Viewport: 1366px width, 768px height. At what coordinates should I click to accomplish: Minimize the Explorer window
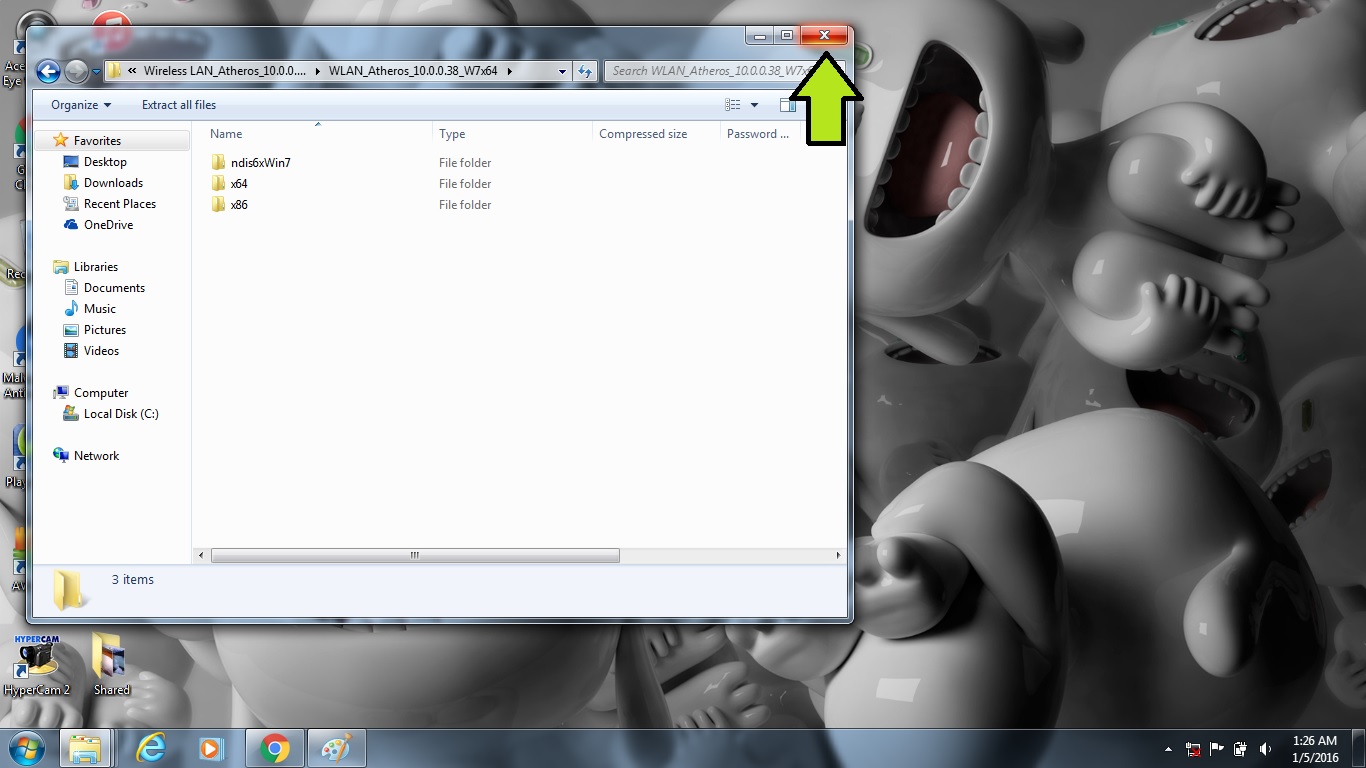coord(760,36)
